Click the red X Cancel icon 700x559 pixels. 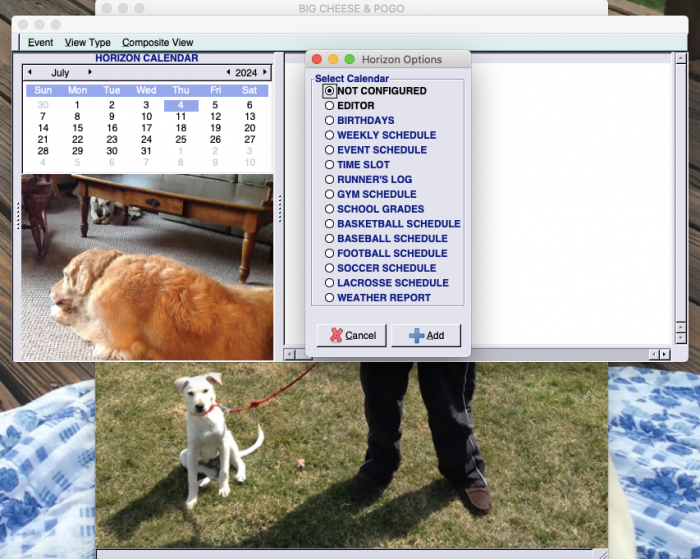tap(336, 336)
